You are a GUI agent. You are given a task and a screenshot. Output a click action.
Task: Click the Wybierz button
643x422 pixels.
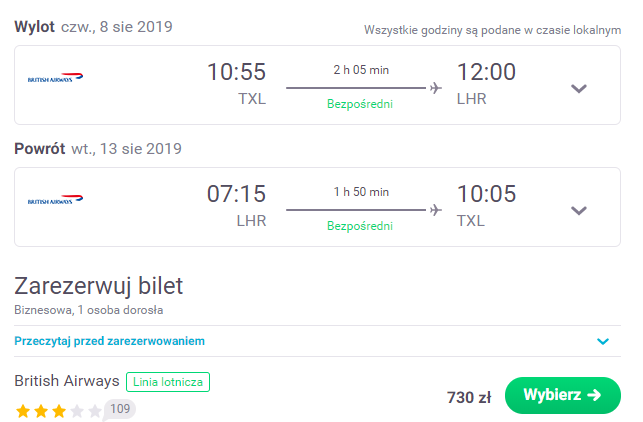[563, 395]
